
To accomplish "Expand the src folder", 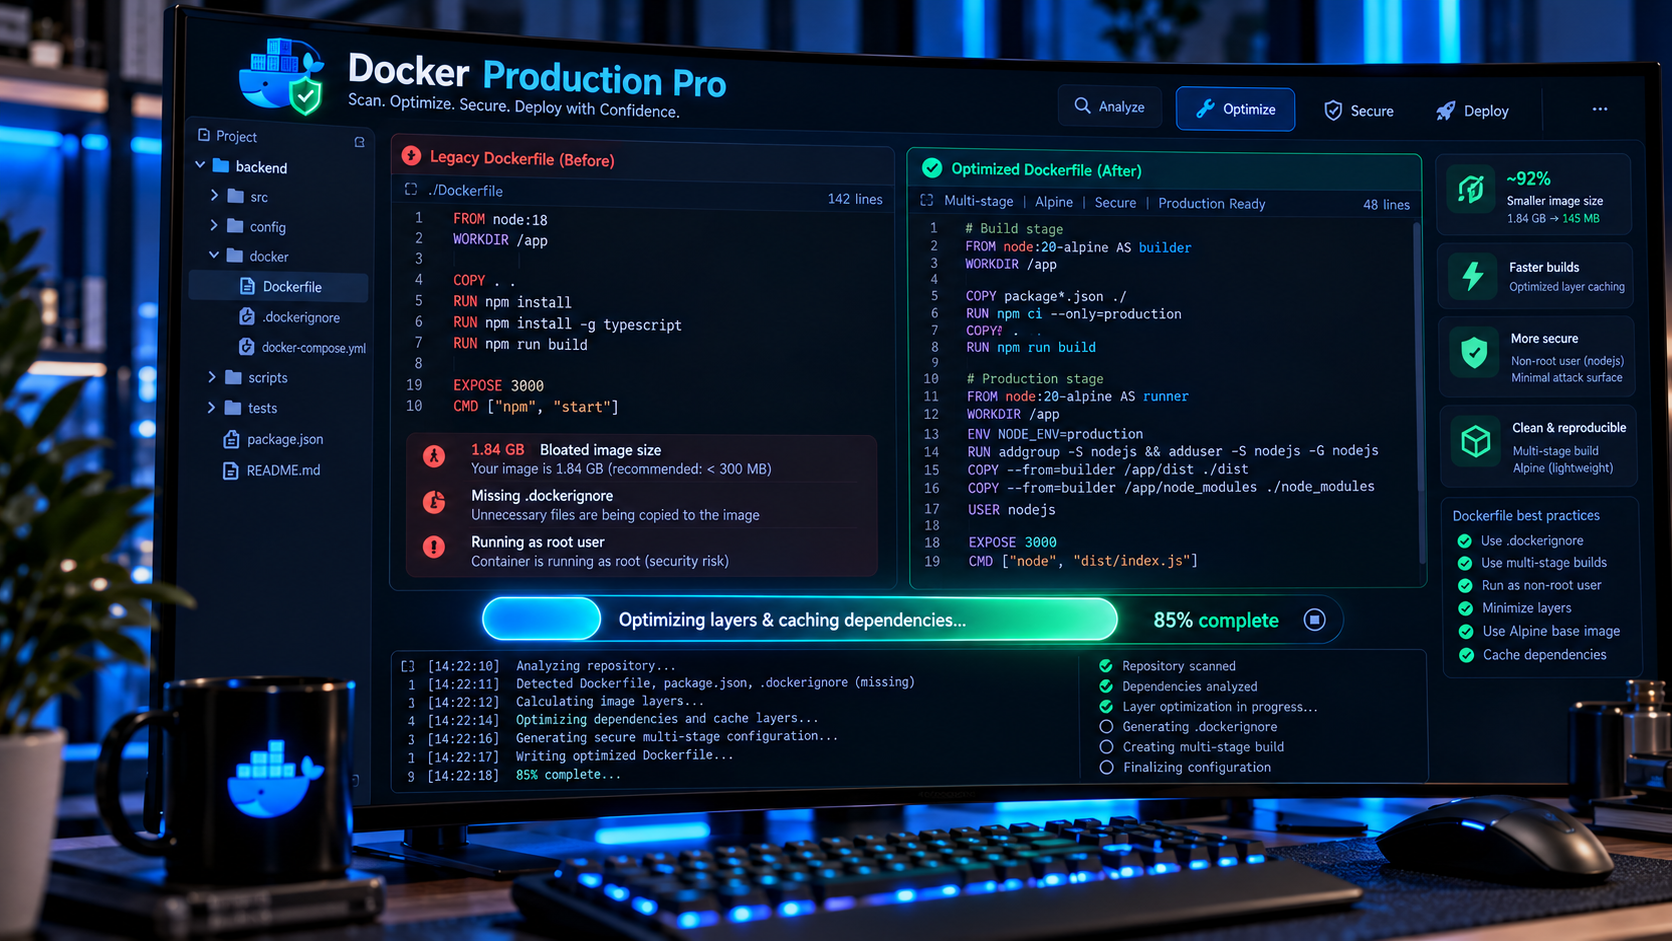I will [214, 196].
